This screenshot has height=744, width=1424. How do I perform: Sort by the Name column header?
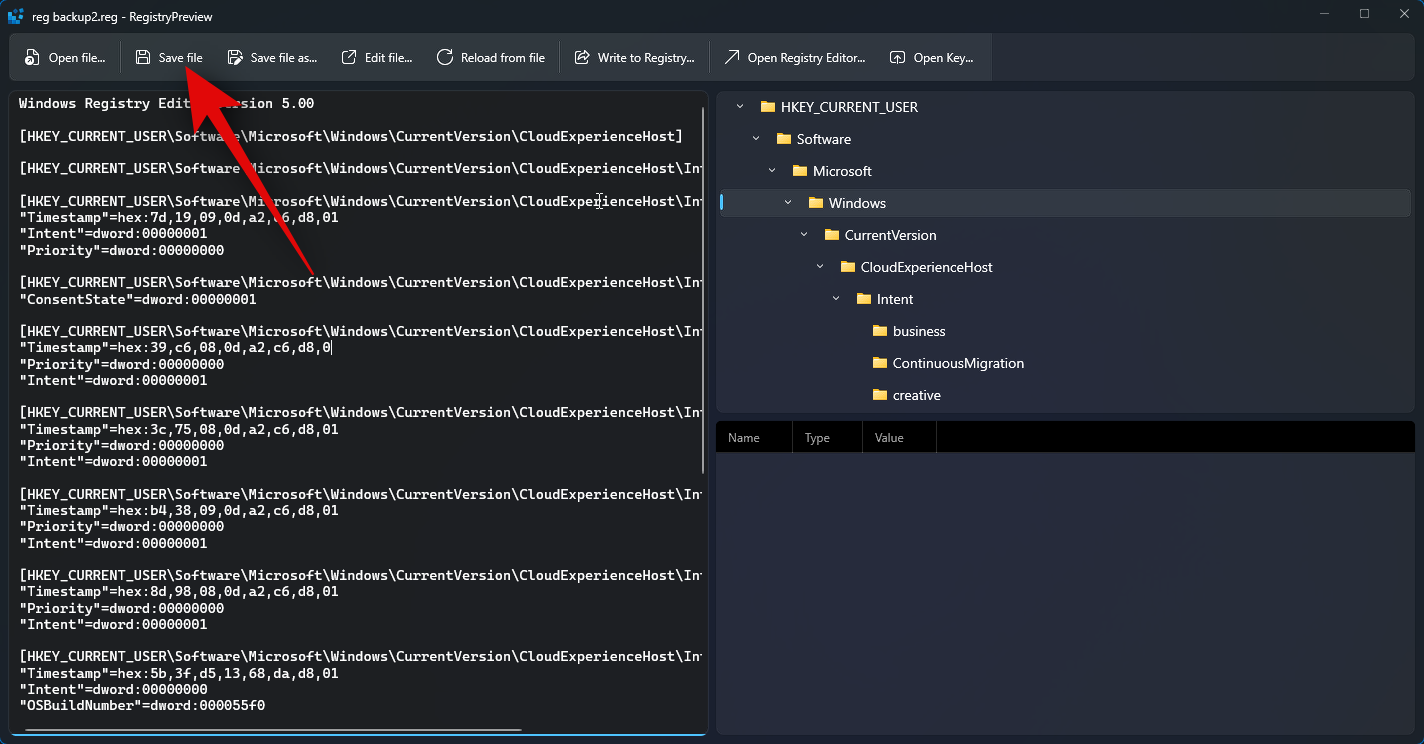pos(744,438)
